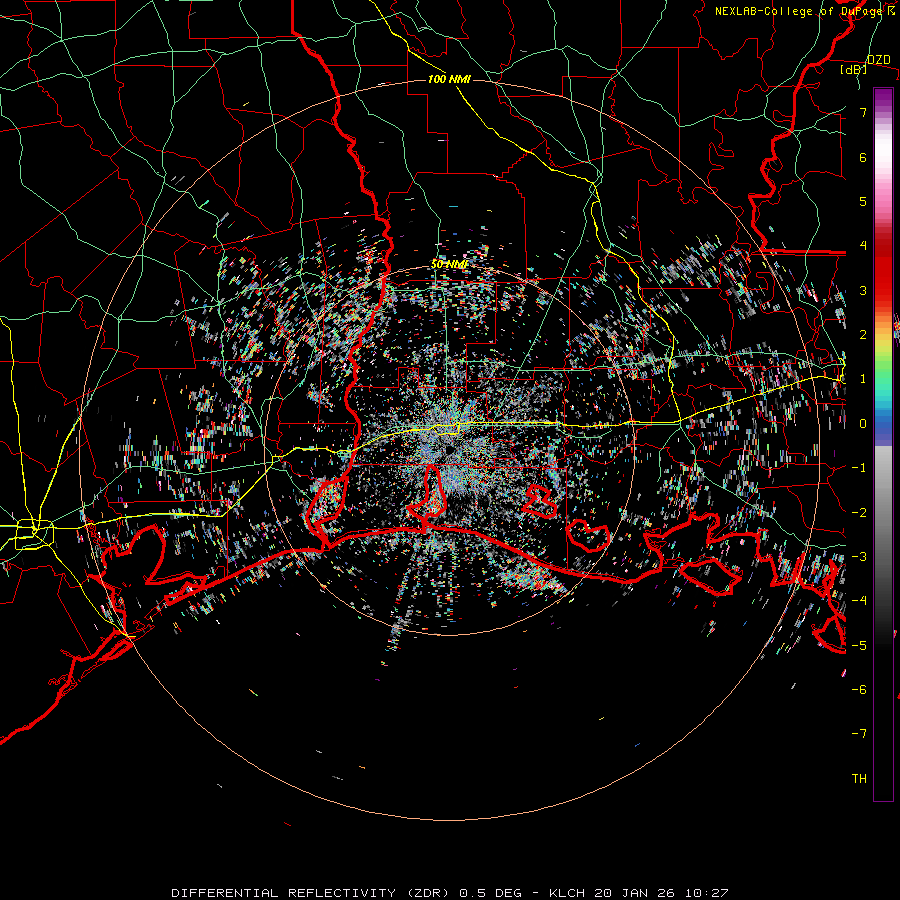
Task: Click the "100 NMI" range ring label
Action: click(449, 79)
